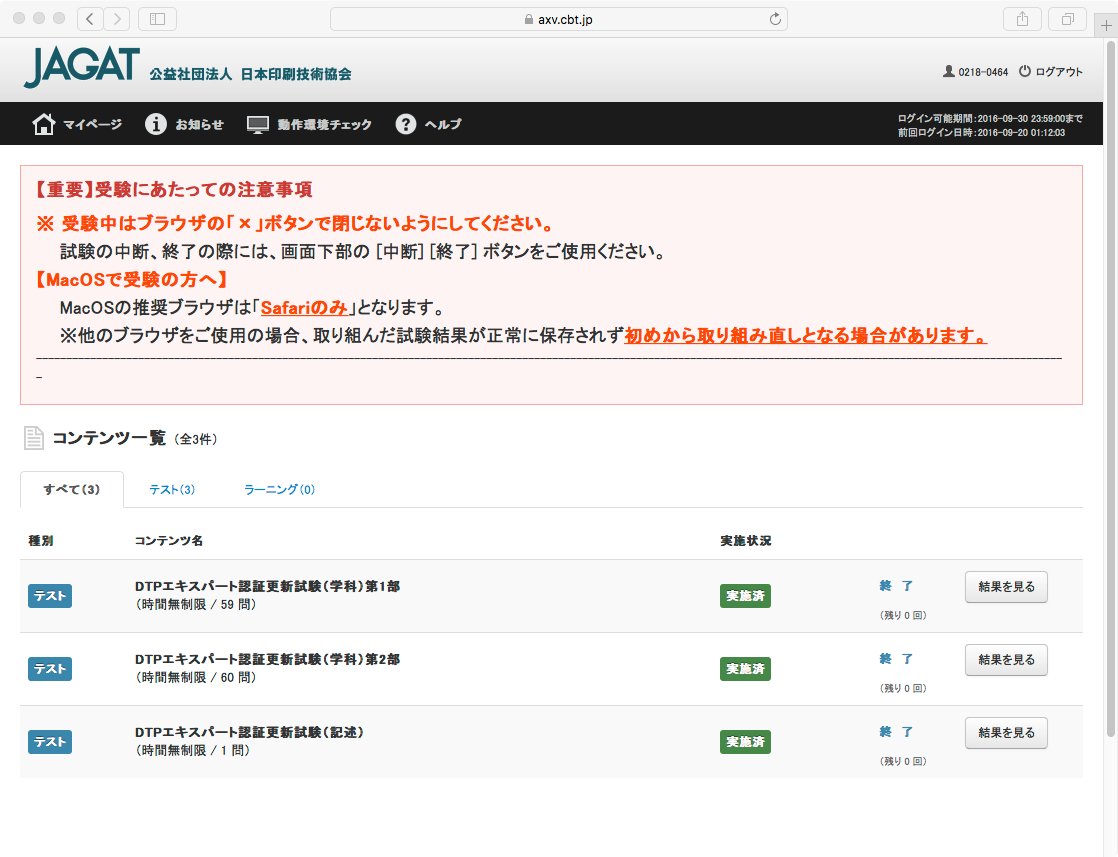This screenshot has width=1118, height=857.
Task: Click the (時間無制限 / 59 問) text
Action: [x=196, y=605]
